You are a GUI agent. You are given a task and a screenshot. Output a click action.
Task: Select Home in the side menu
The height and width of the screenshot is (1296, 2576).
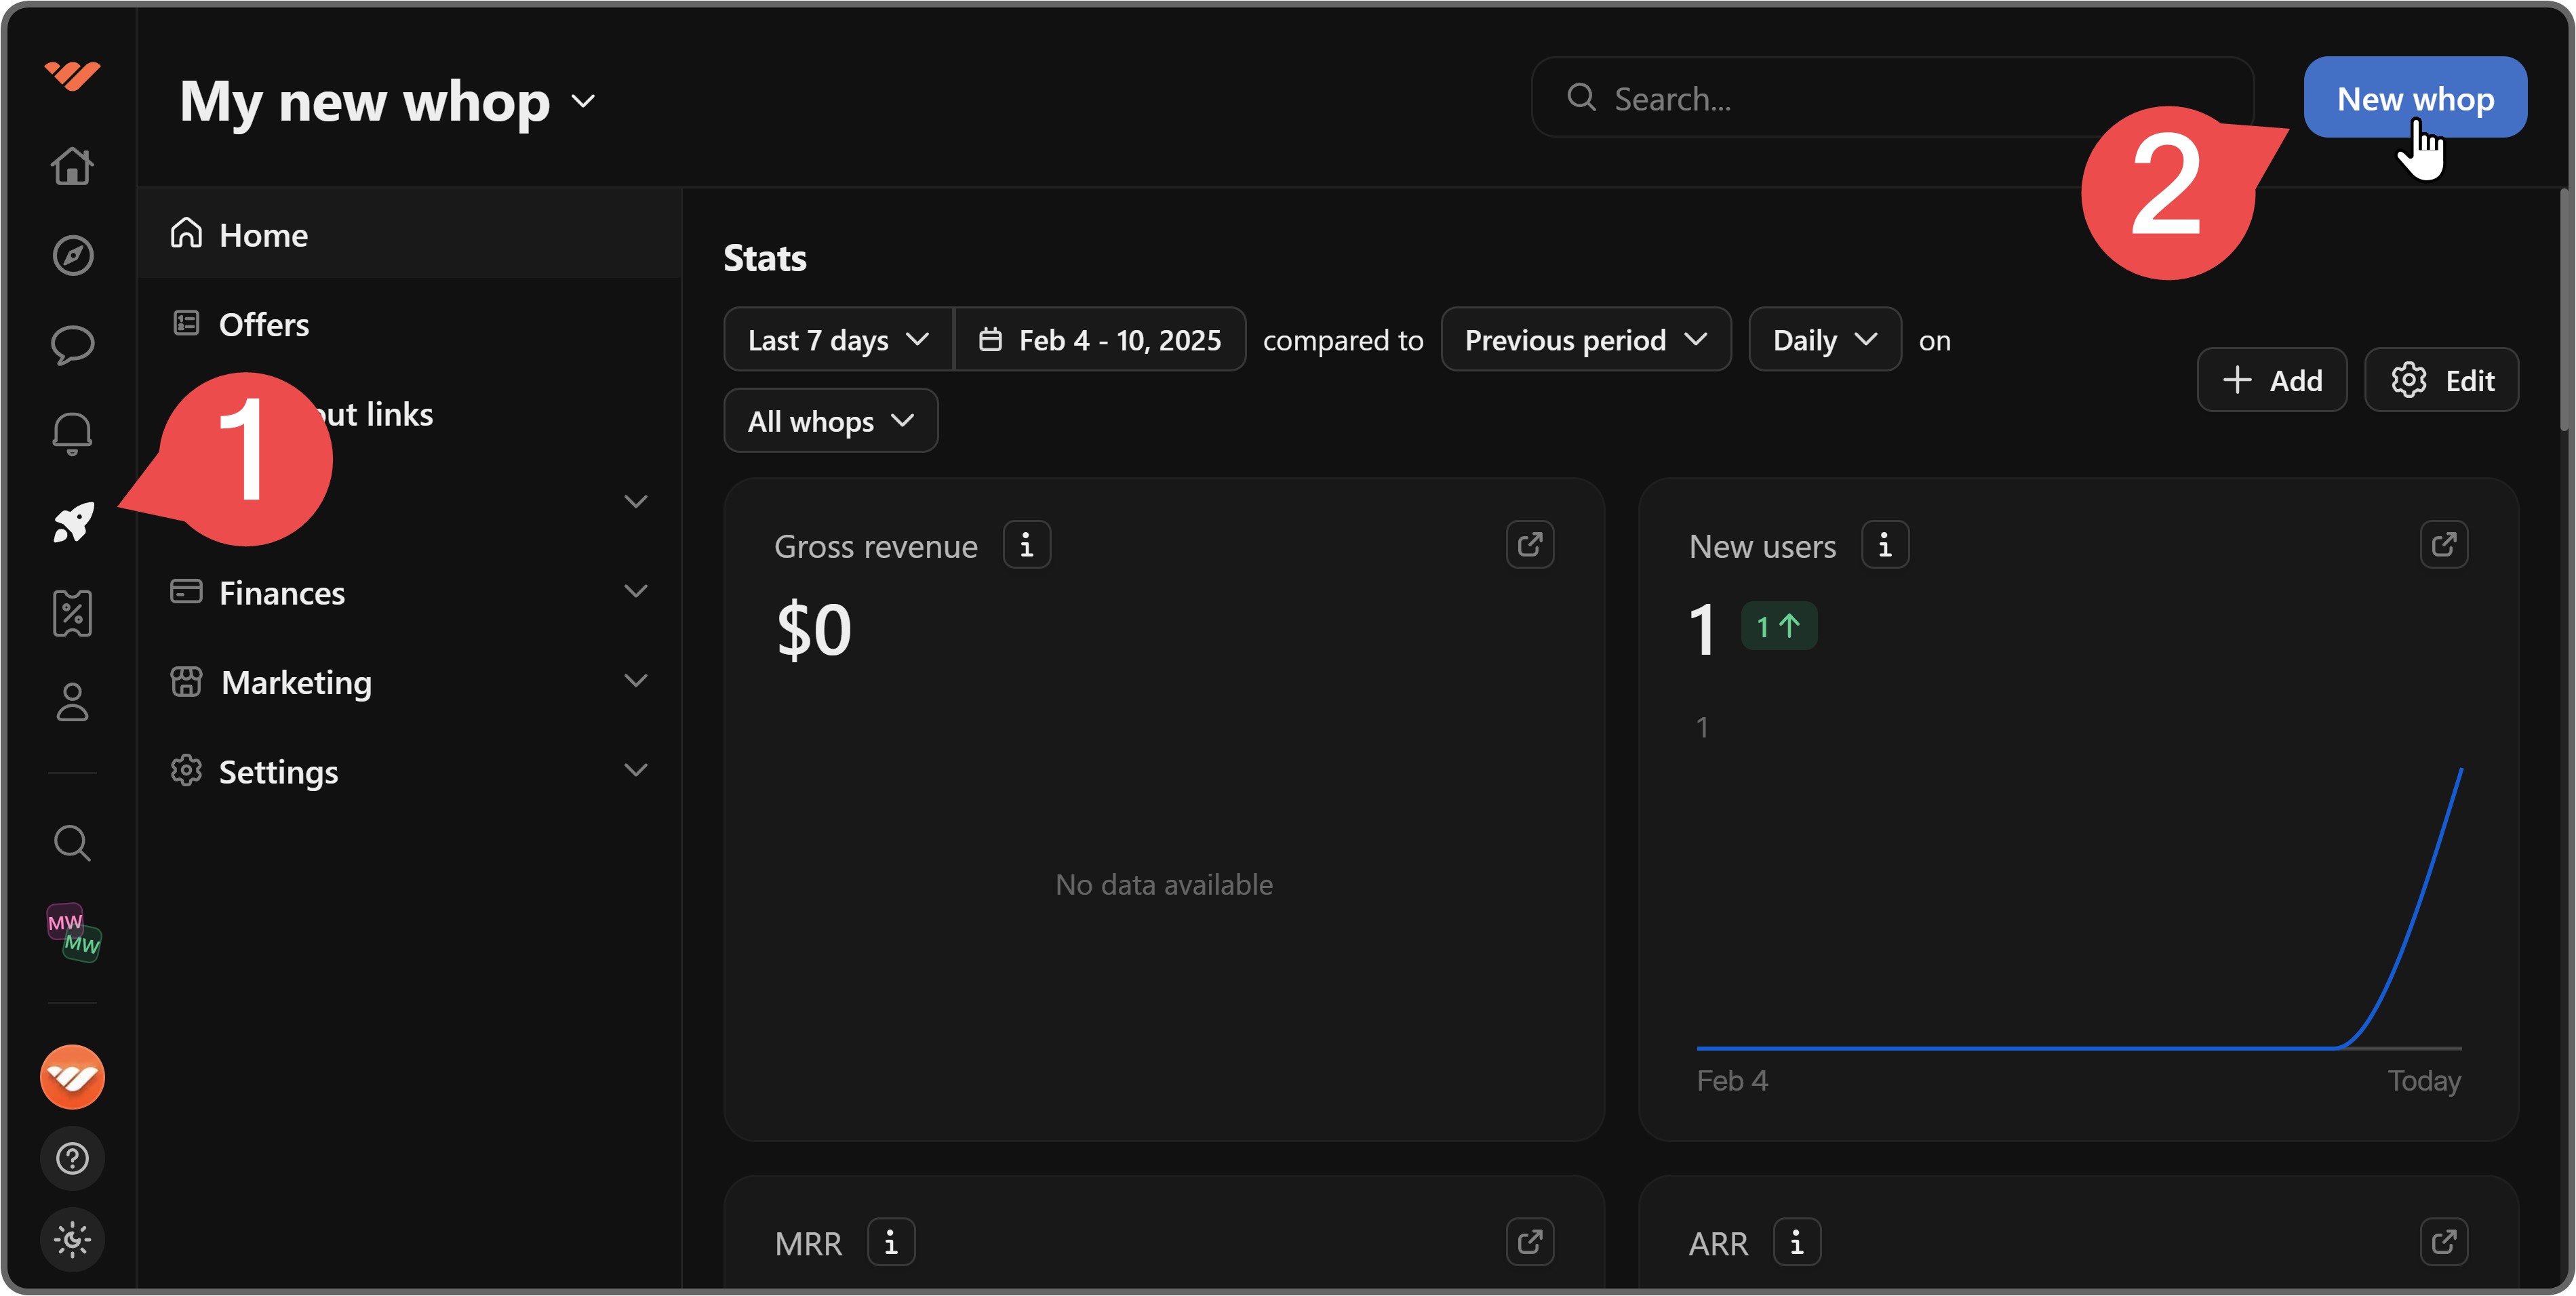coord(264,235)
